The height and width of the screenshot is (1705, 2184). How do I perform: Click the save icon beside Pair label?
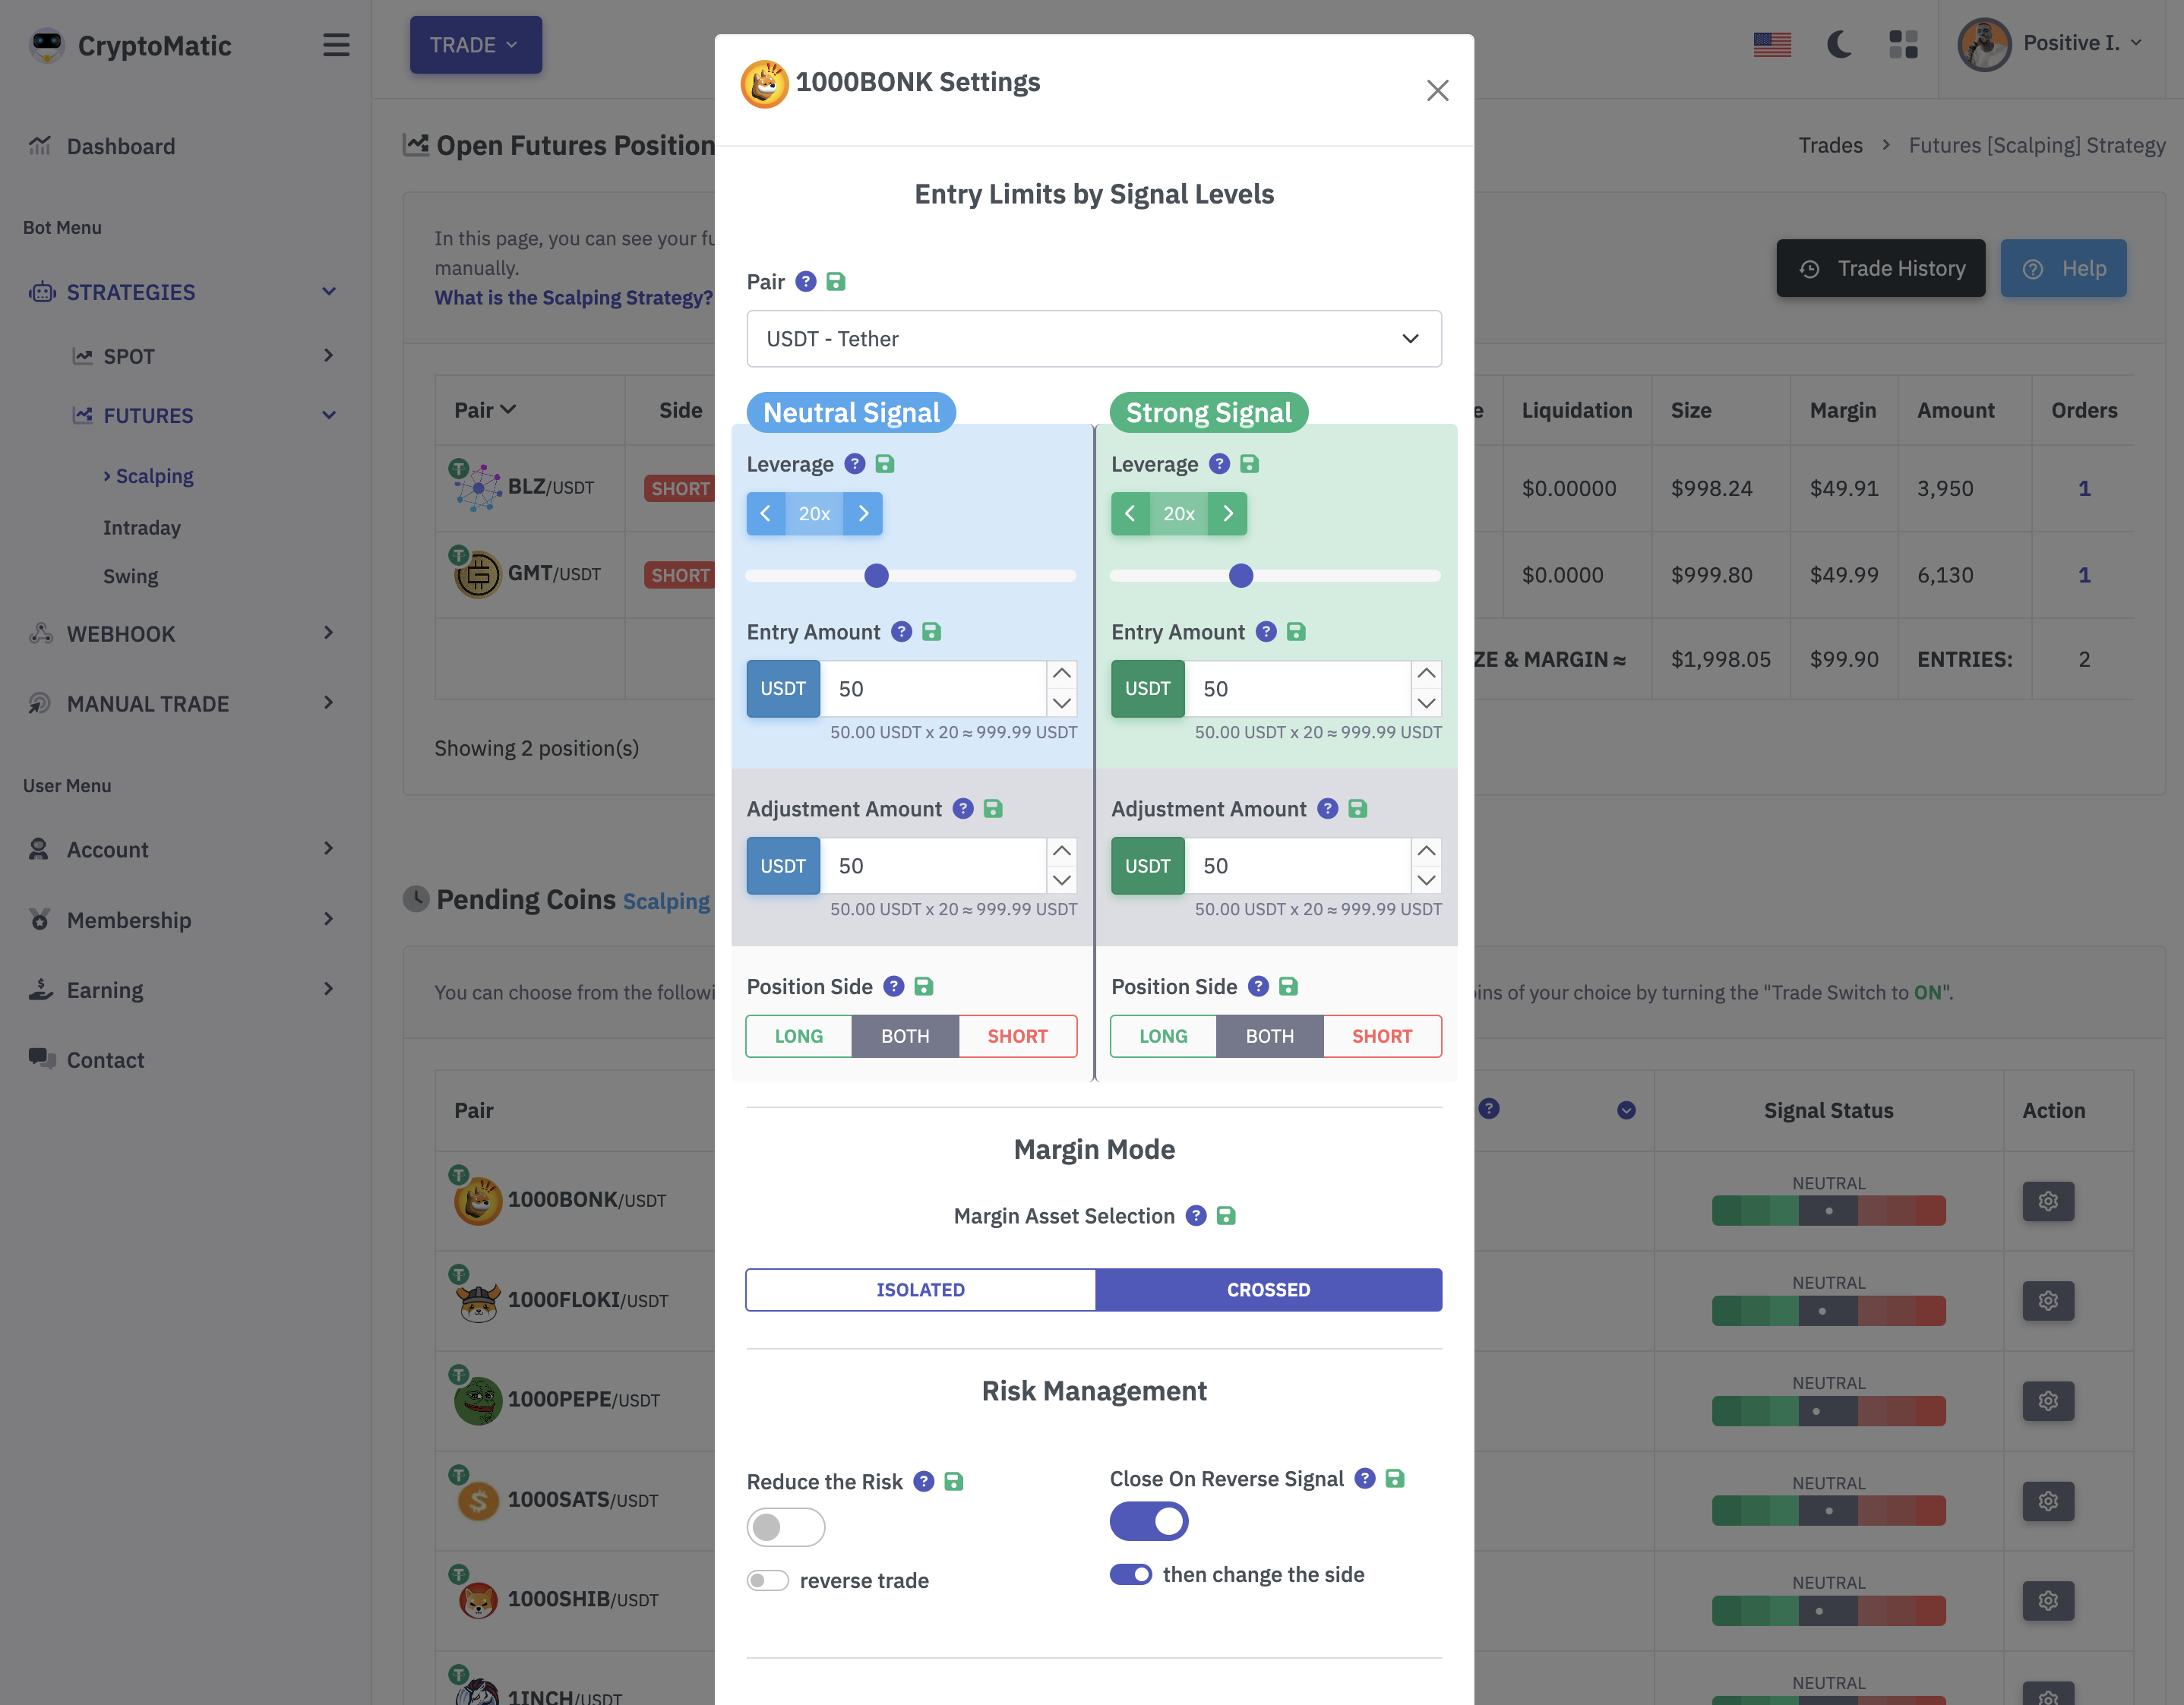pos(836,282)
